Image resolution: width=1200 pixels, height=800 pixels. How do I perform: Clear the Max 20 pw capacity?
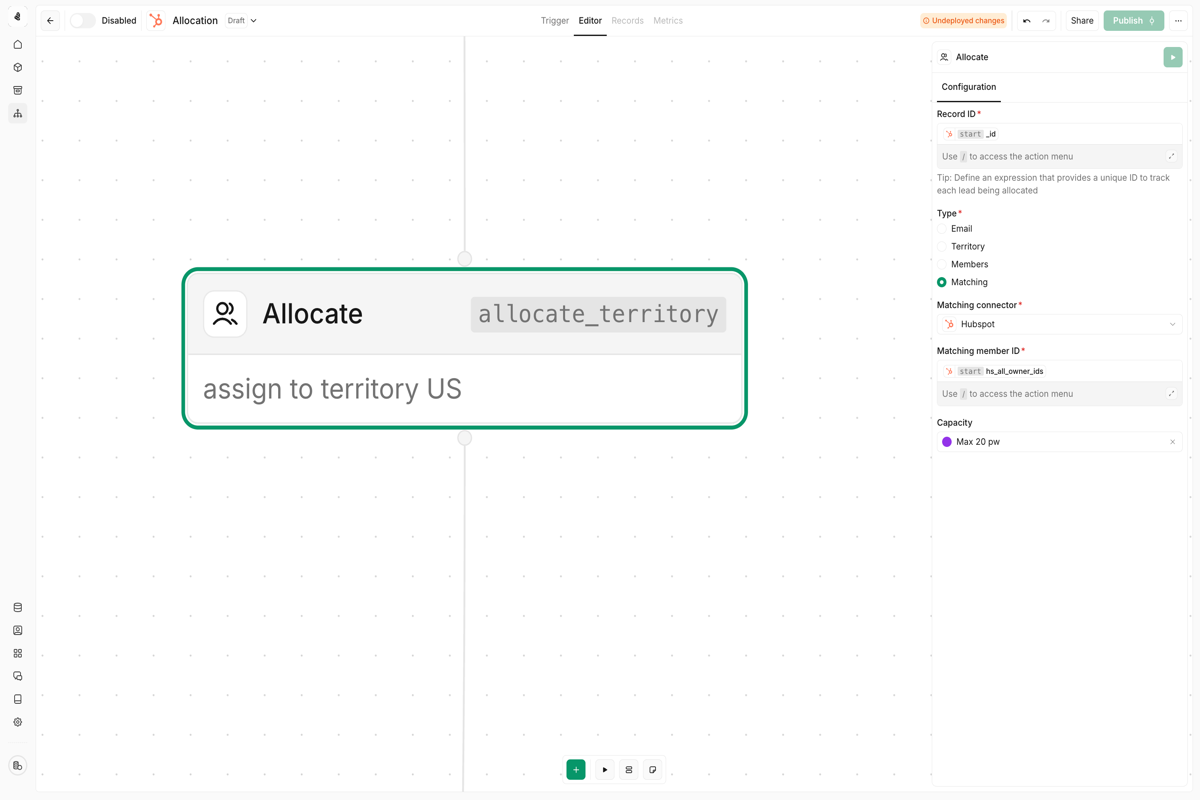pyautogui.click(x=1172, y=442)
